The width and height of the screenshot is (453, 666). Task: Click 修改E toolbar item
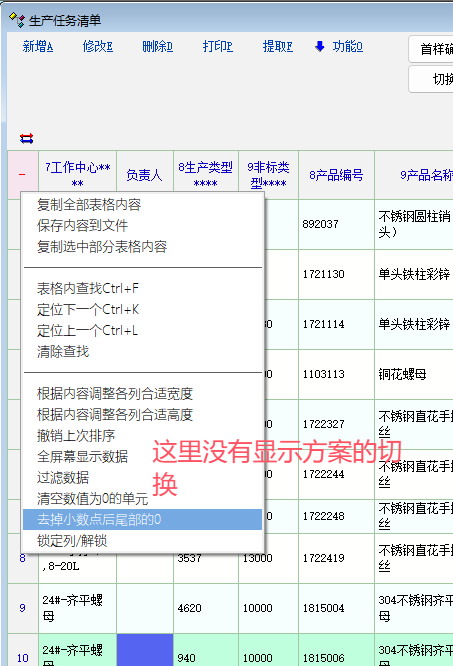pos(98,46)
